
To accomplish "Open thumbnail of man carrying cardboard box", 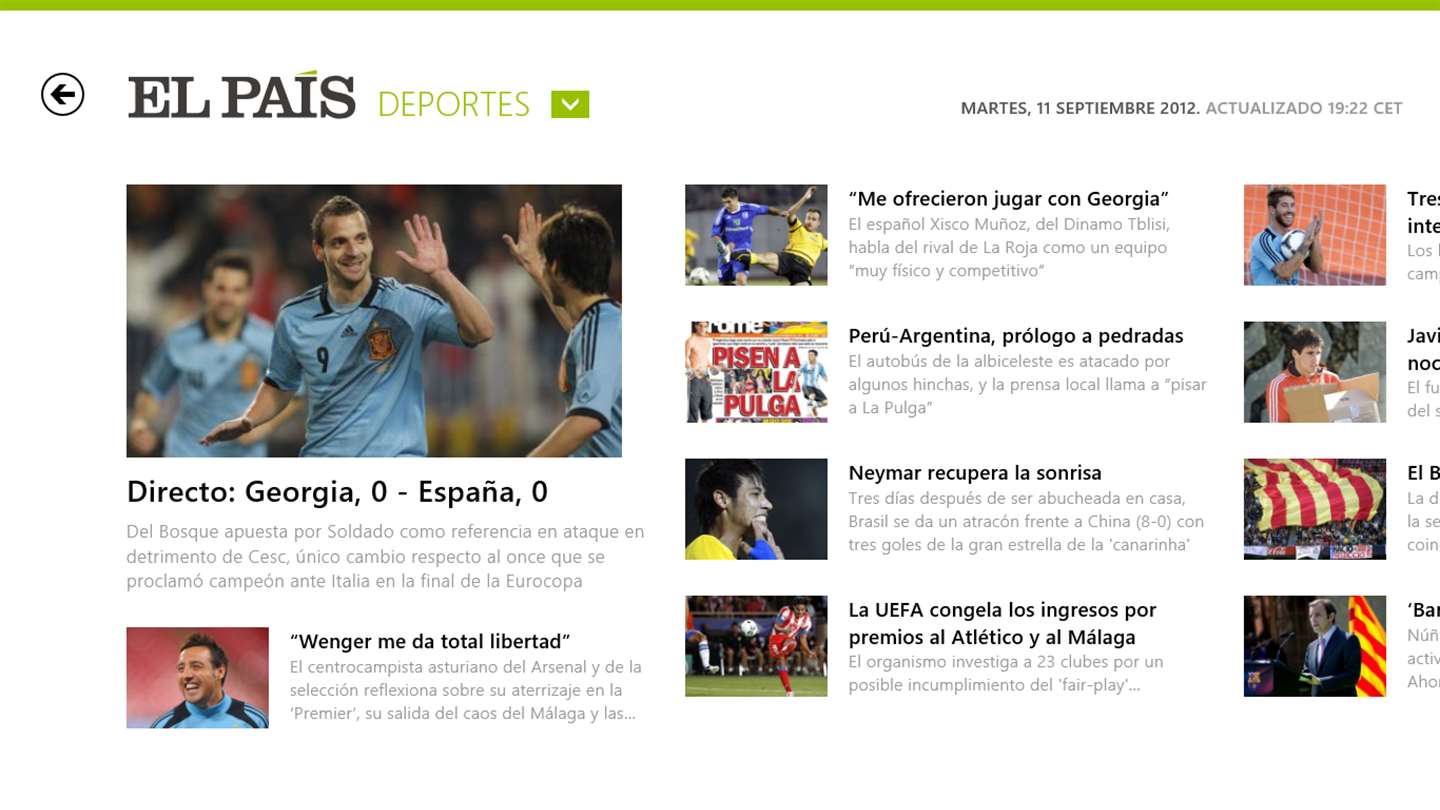I will point(1315,372).
